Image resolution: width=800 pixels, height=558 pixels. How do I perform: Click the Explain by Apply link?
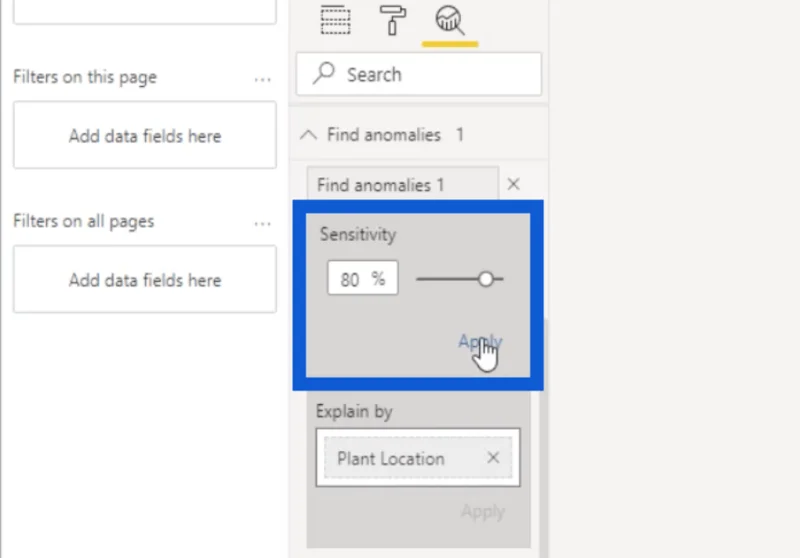tap(483, 511)
